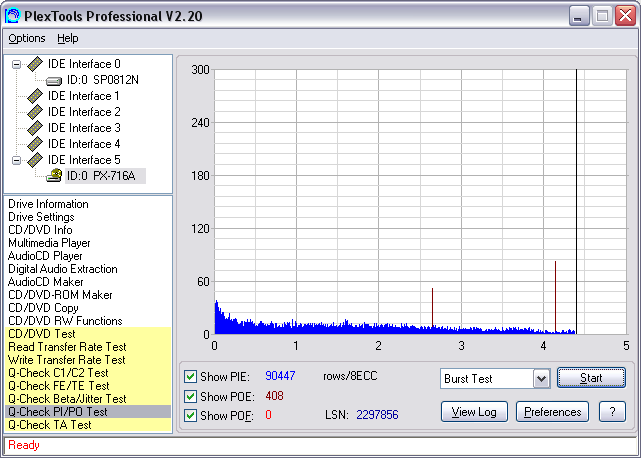The image size is (641, 458).
Task: Click the IDE Interface 4 chip icon
Action: click(x=35, y=144)
